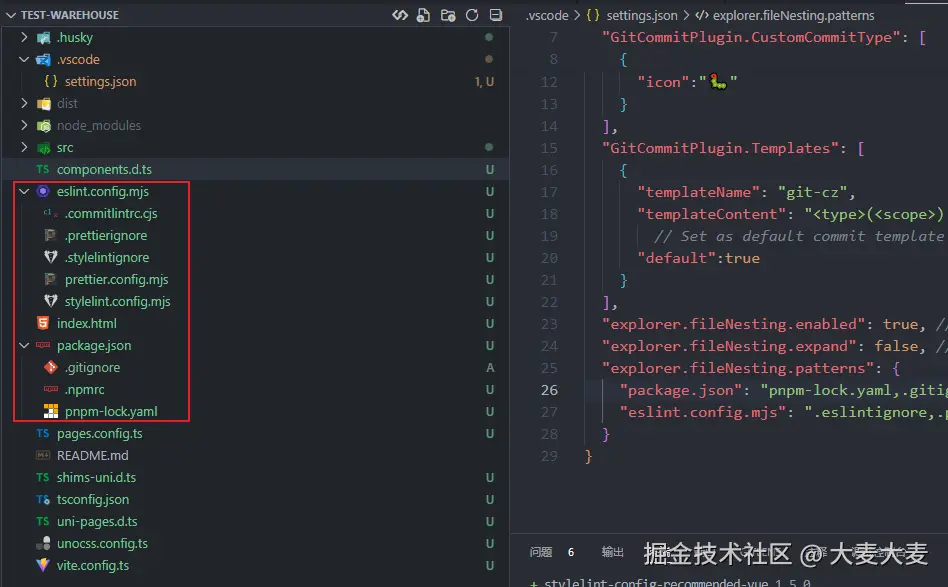Expand the .husky folder chevron

pyautogui.click(x=24, y=37)
